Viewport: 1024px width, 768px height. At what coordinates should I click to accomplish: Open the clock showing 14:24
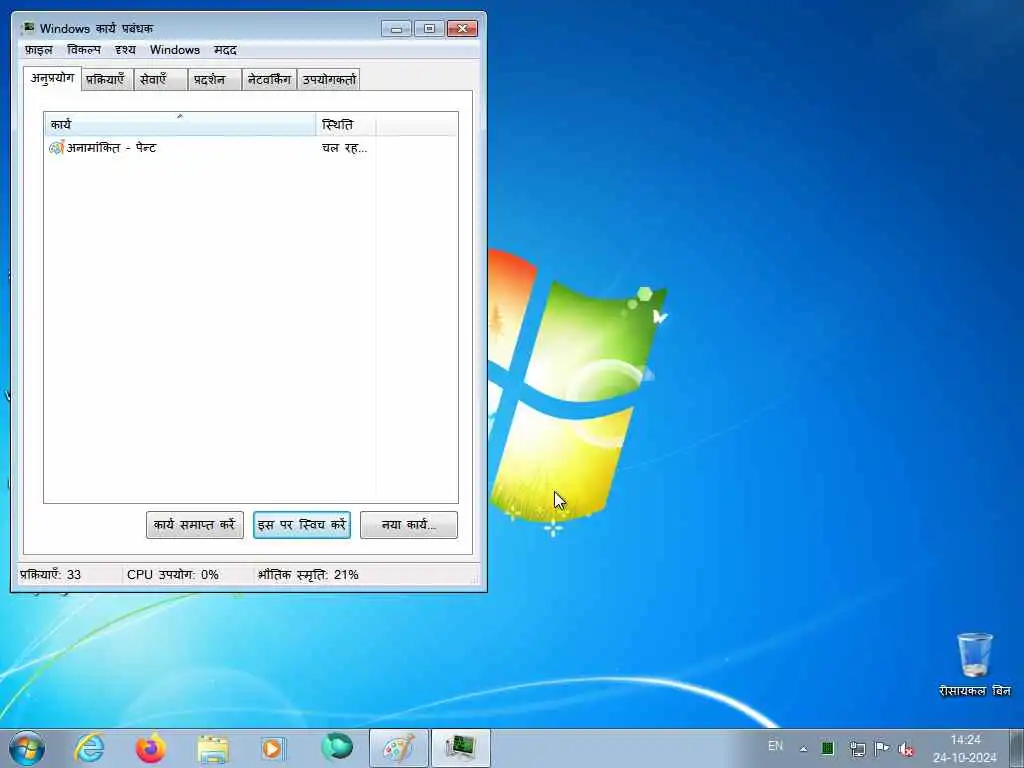click(x=965, y=748)
